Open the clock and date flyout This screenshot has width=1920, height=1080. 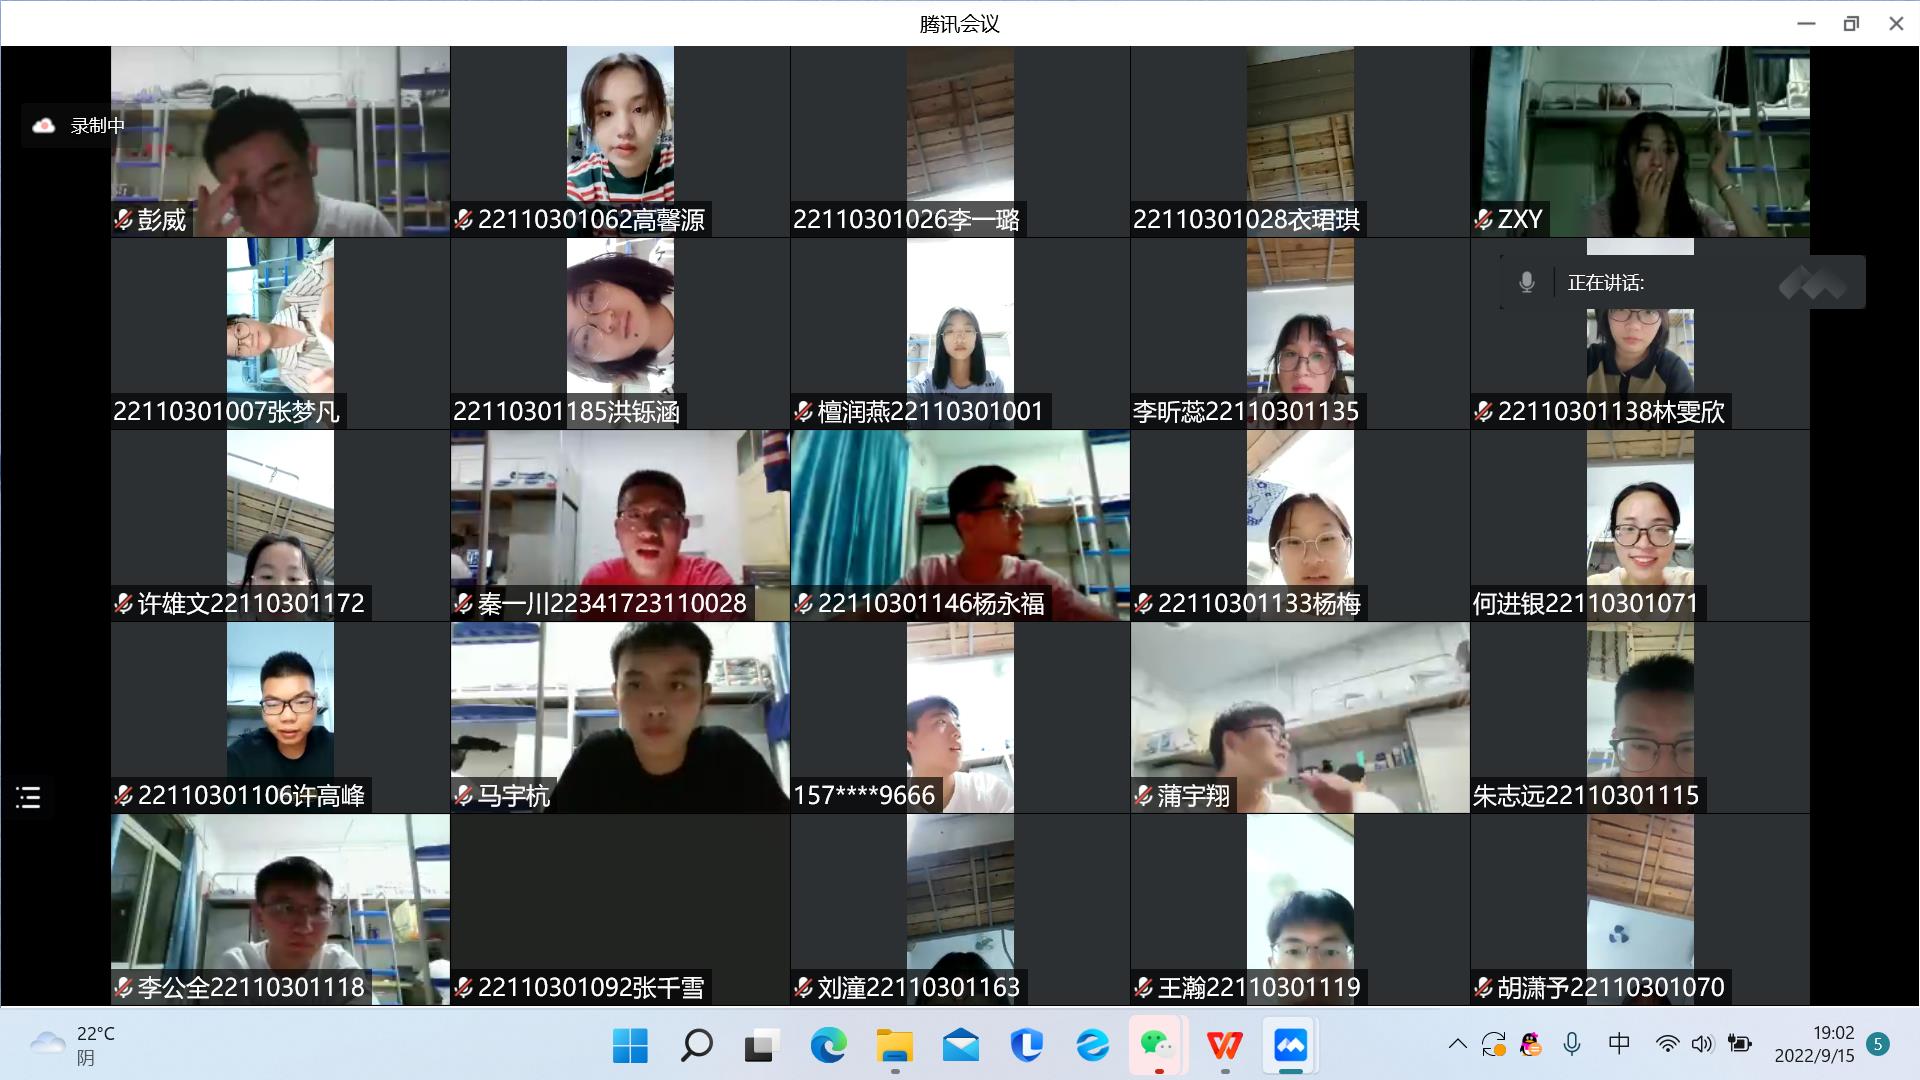[1814, 1045]
